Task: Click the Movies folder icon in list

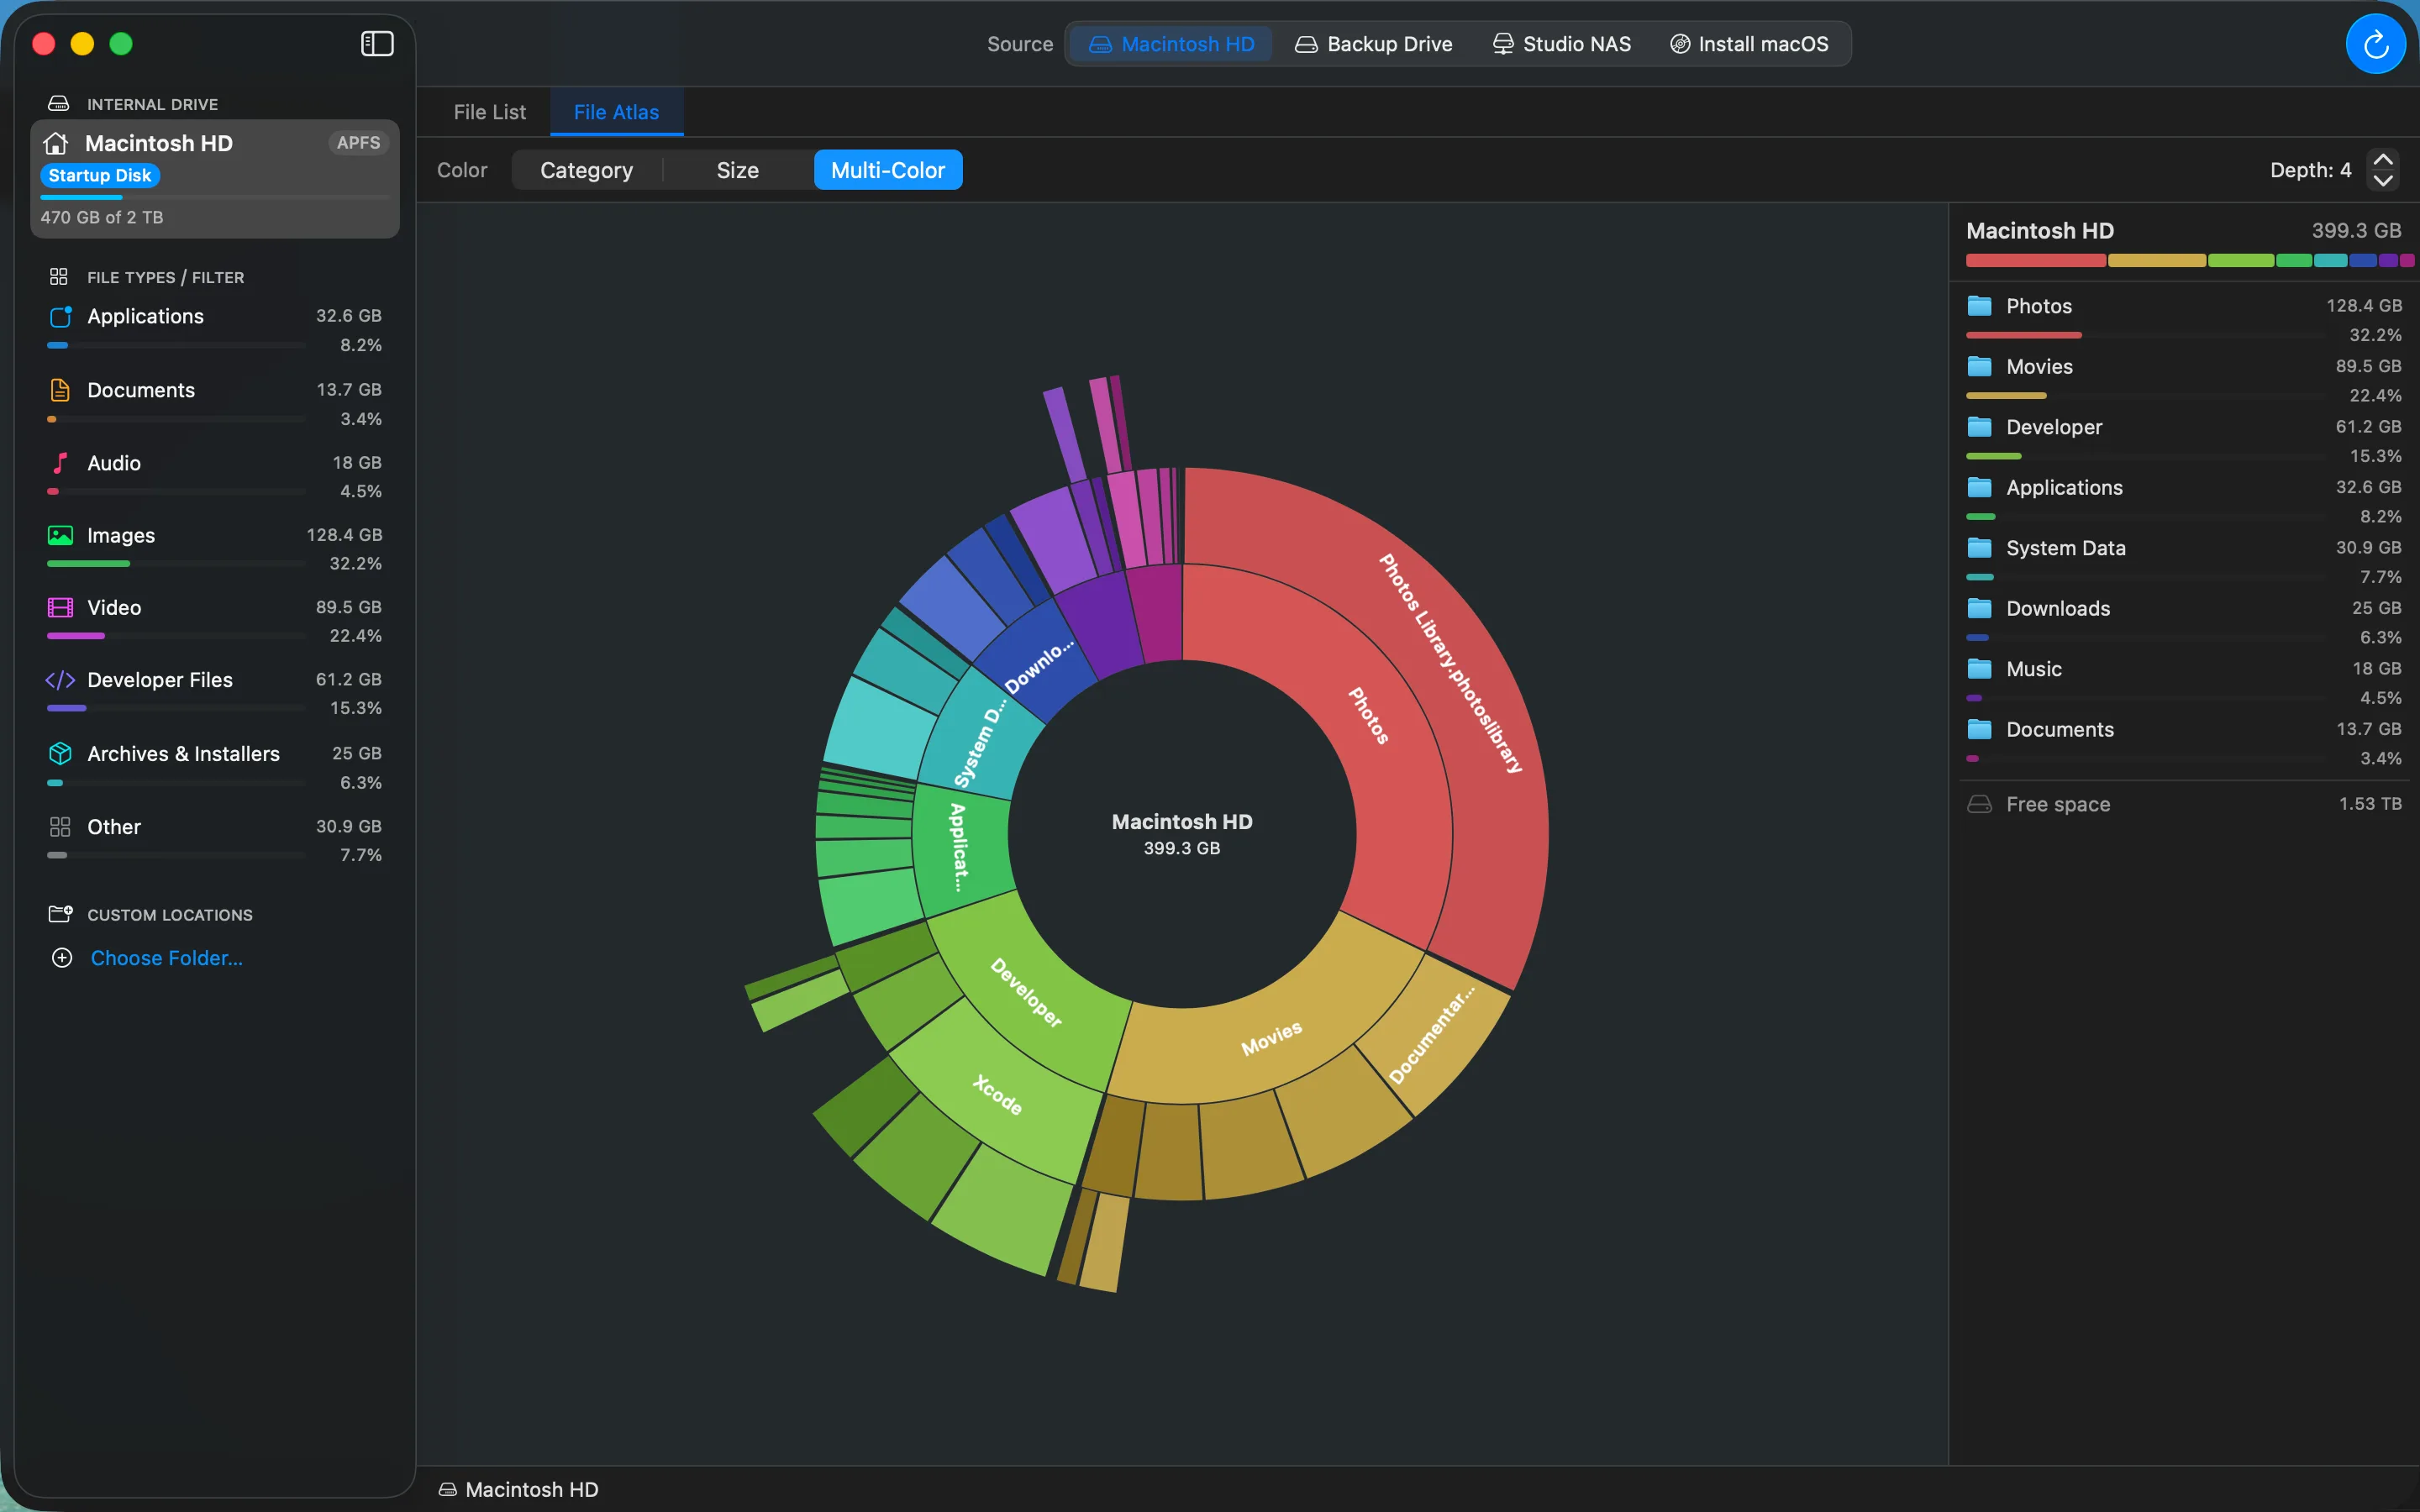Action: [x=1979, y=366]
